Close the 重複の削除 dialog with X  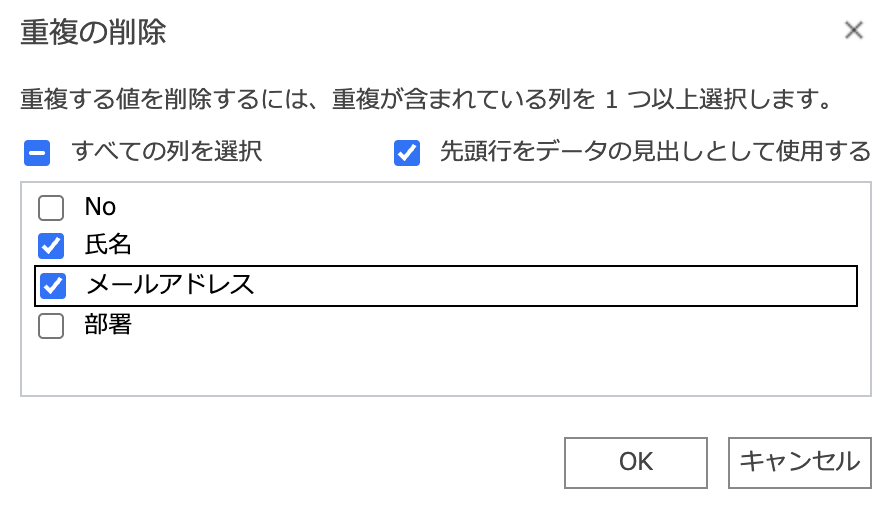[853, 30]
